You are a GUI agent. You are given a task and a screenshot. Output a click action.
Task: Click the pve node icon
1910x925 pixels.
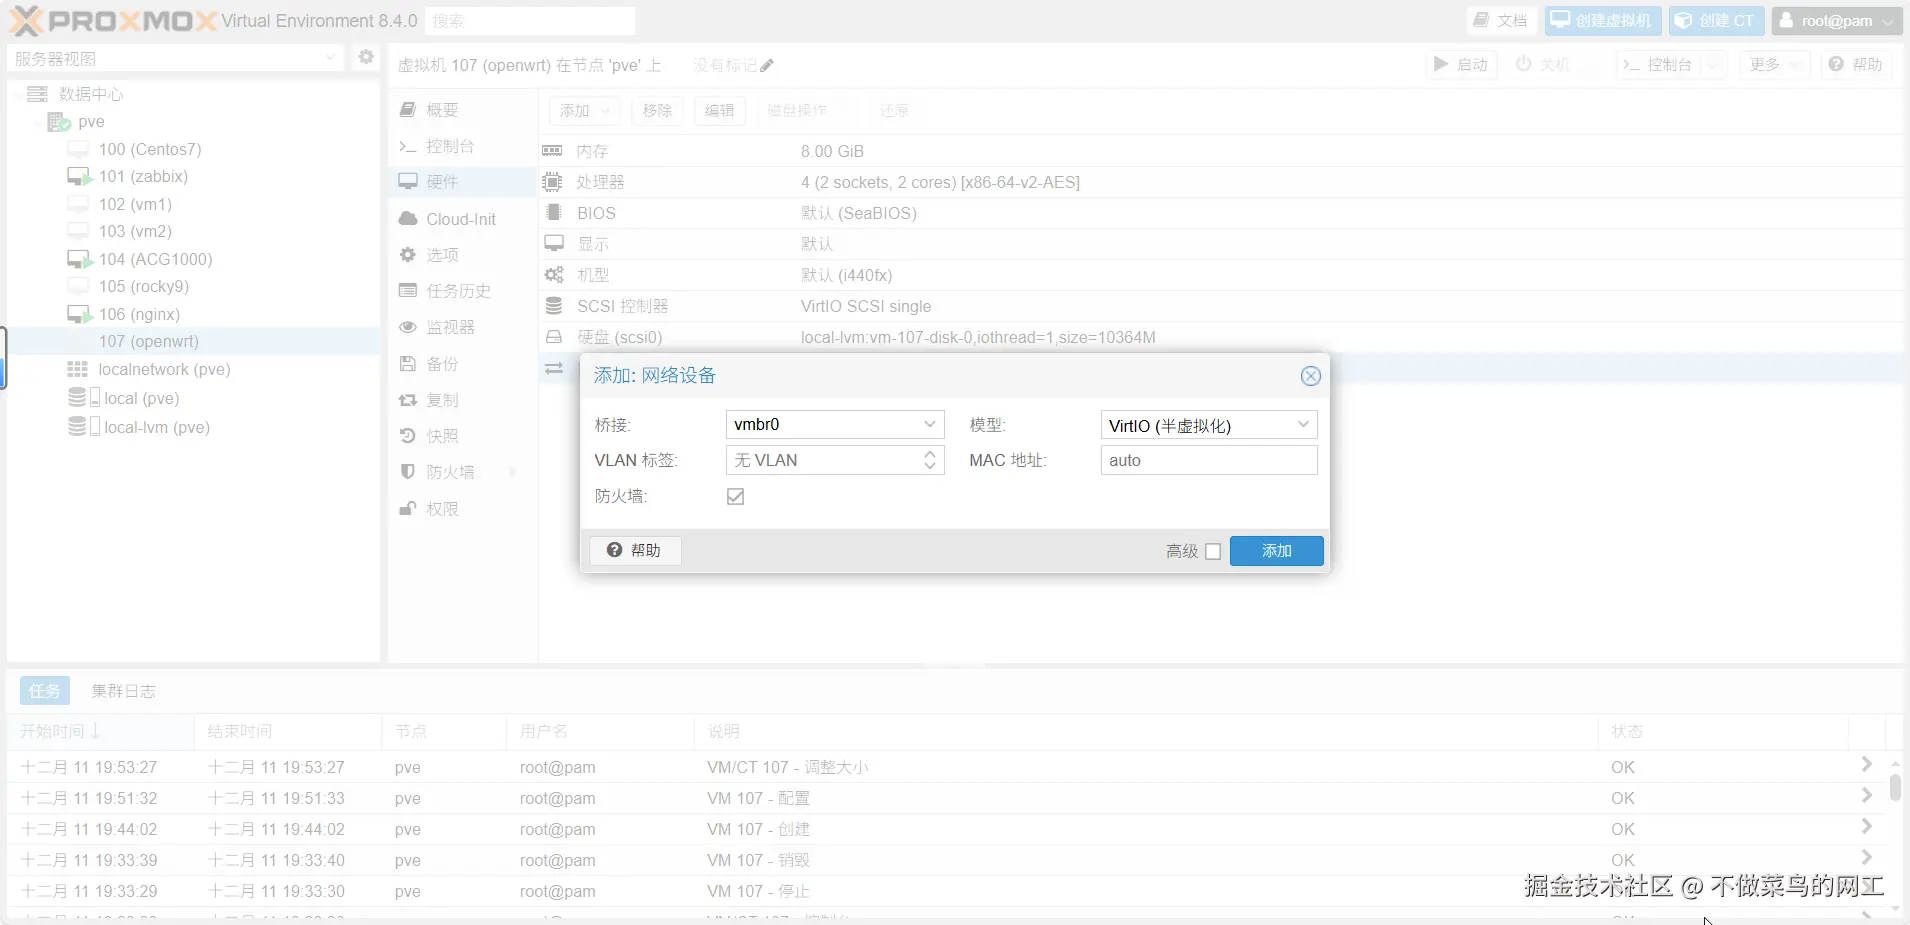point(59,122)
